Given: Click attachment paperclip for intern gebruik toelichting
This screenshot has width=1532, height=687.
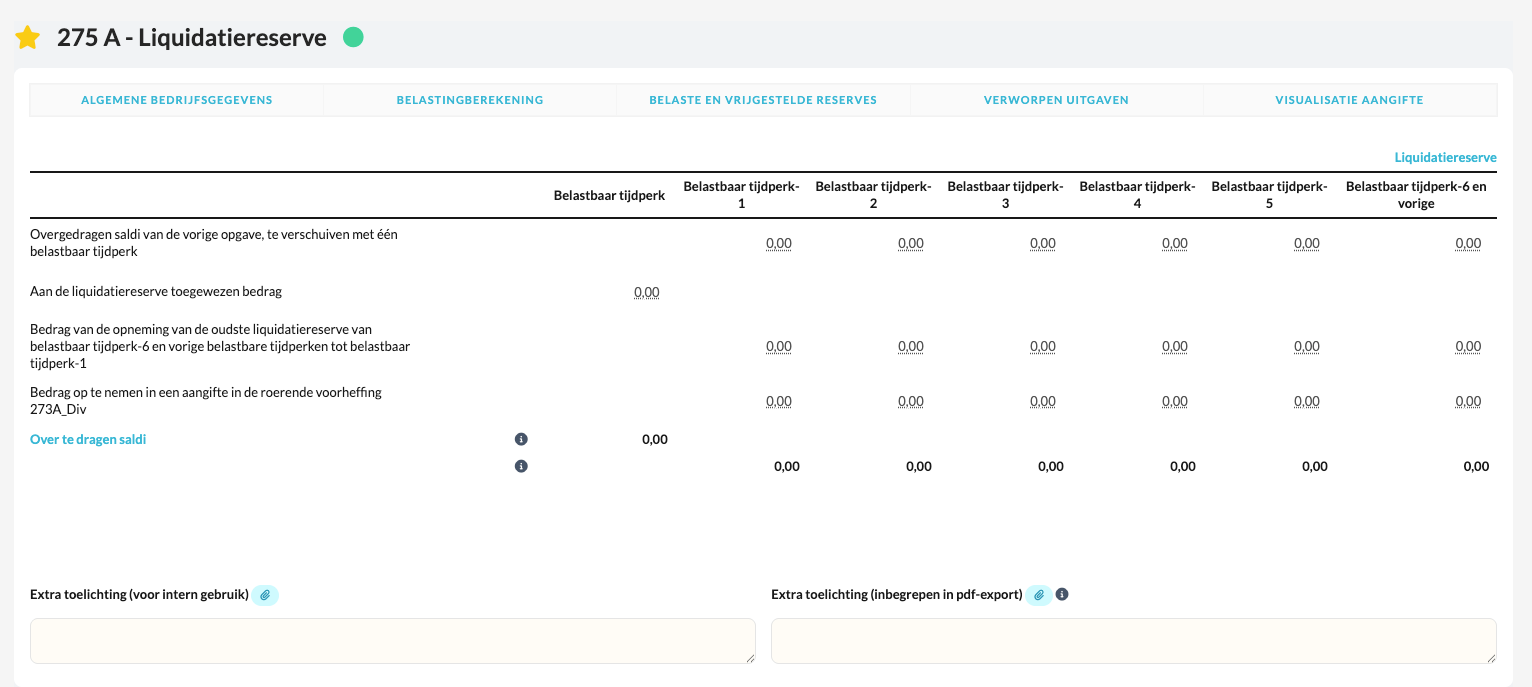Looking at the screenshot, I should pyautogui.click(x=265, y=595).
